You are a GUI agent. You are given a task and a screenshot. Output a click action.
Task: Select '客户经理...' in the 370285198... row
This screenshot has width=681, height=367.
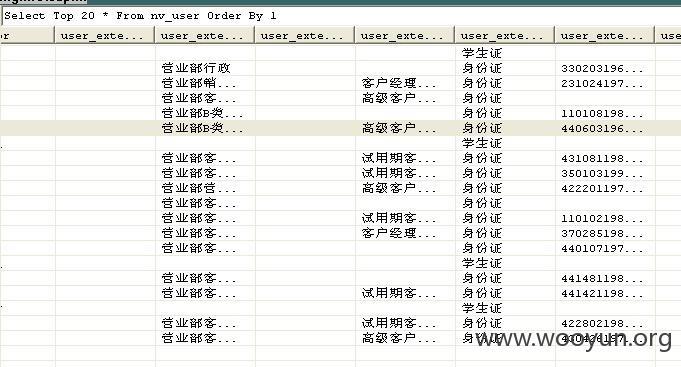coord(399,234)
